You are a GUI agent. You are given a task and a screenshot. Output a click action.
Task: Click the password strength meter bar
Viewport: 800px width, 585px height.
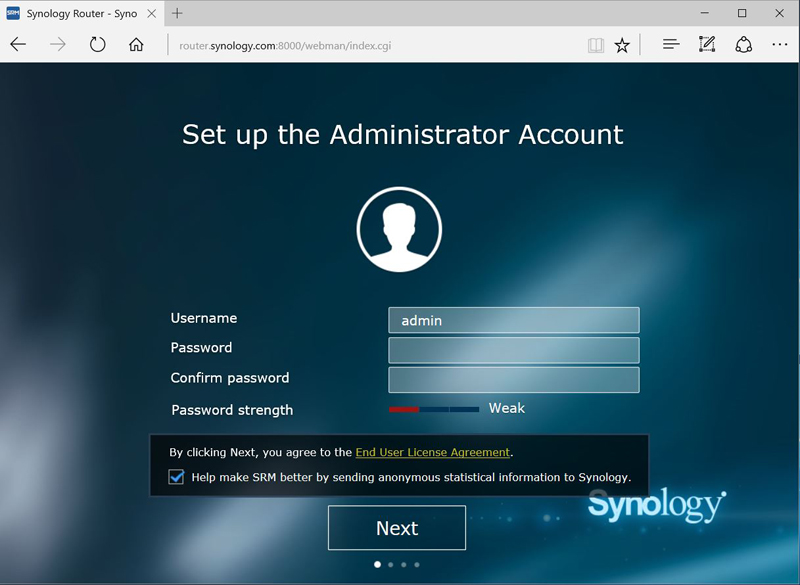coord(434,409)
